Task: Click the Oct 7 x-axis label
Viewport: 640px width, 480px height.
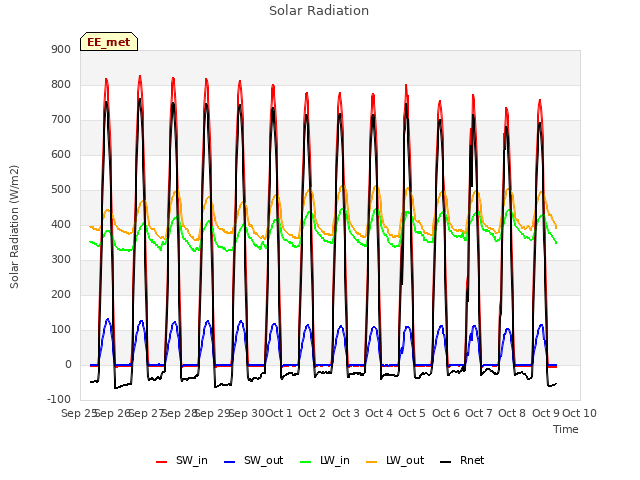Action: [x=479, y=413]
